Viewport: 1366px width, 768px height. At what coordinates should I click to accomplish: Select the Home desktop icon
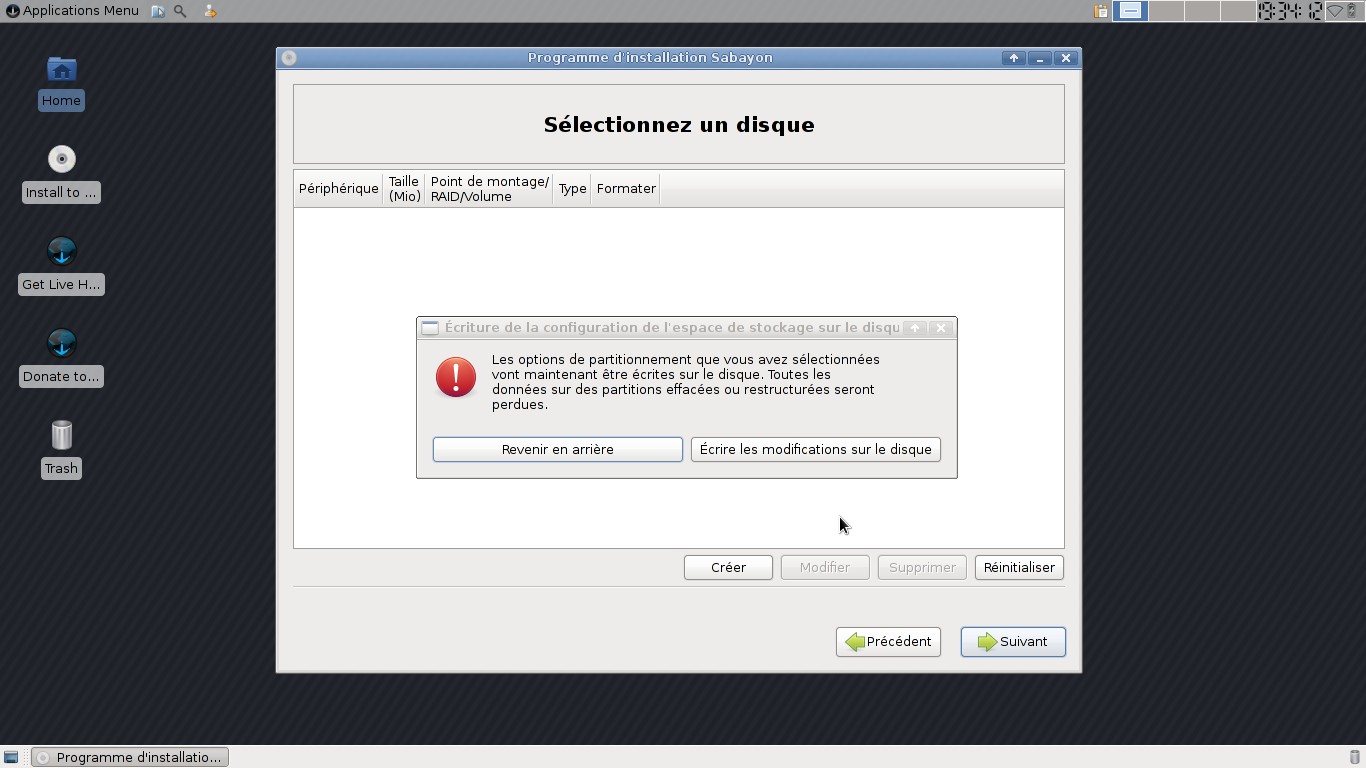click(61, 82)
